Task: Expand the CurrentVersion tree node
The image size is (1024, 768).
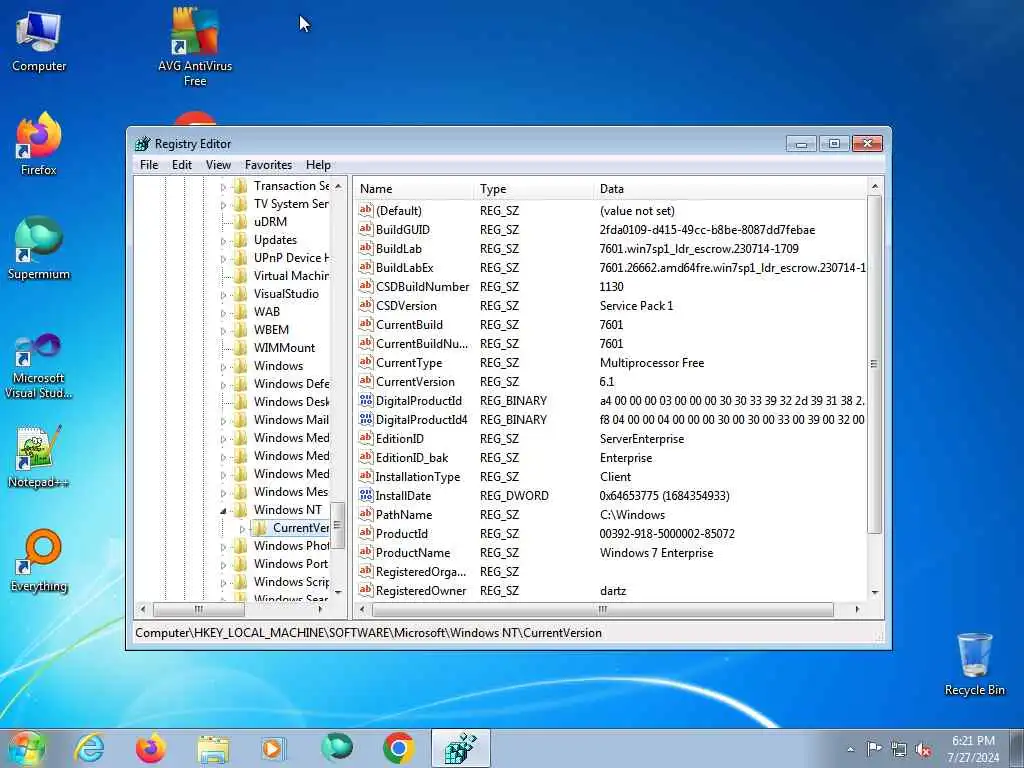Action: pos(242,528)
